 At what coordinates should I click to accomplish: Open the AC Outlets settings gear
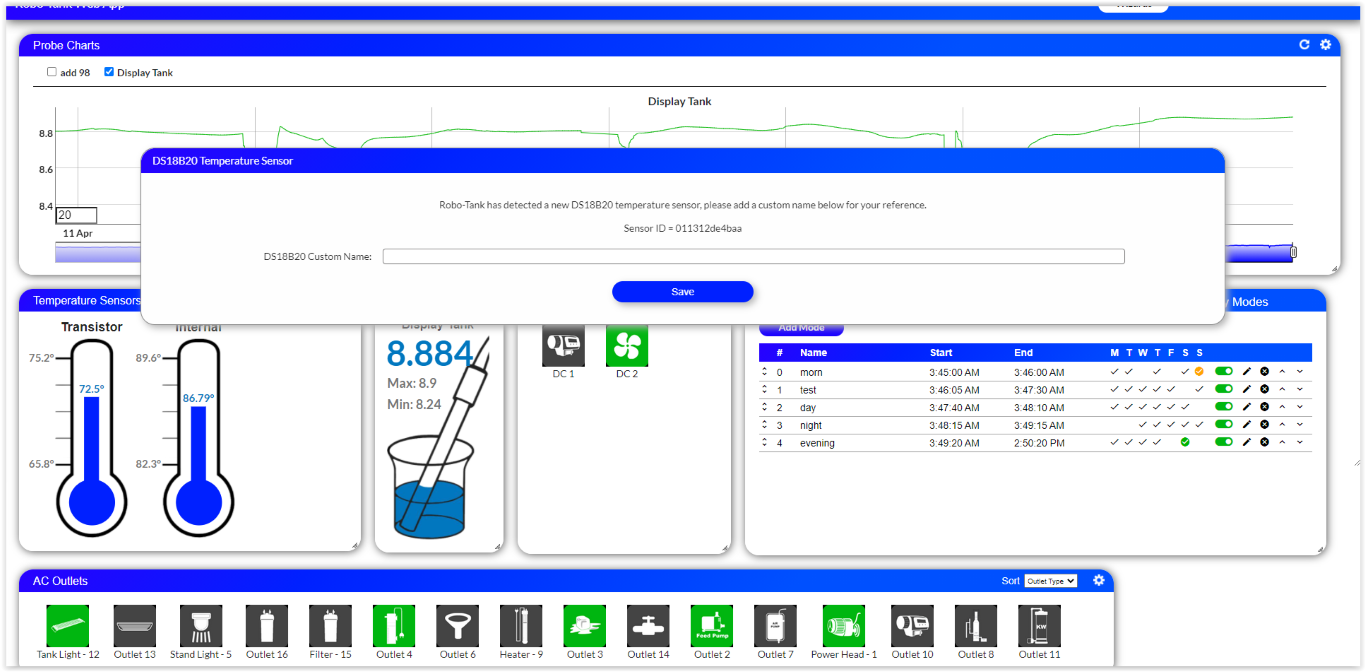pyautogui.click(x=1099, y=581)
